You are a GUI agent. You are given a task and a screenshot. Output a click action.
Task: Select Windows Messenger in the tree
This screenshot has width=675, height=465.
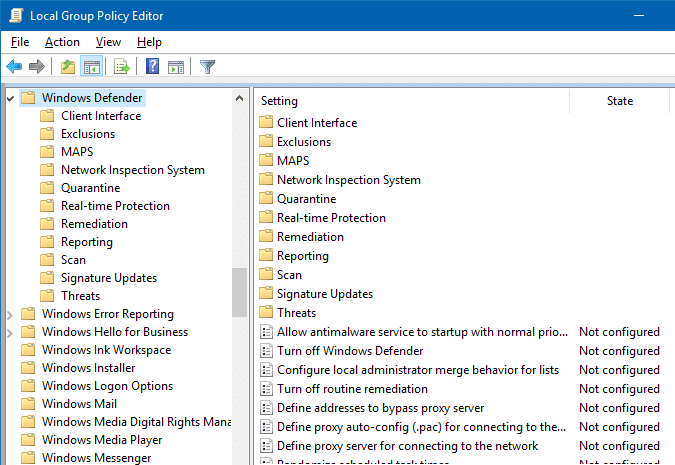tap(96, 458)
